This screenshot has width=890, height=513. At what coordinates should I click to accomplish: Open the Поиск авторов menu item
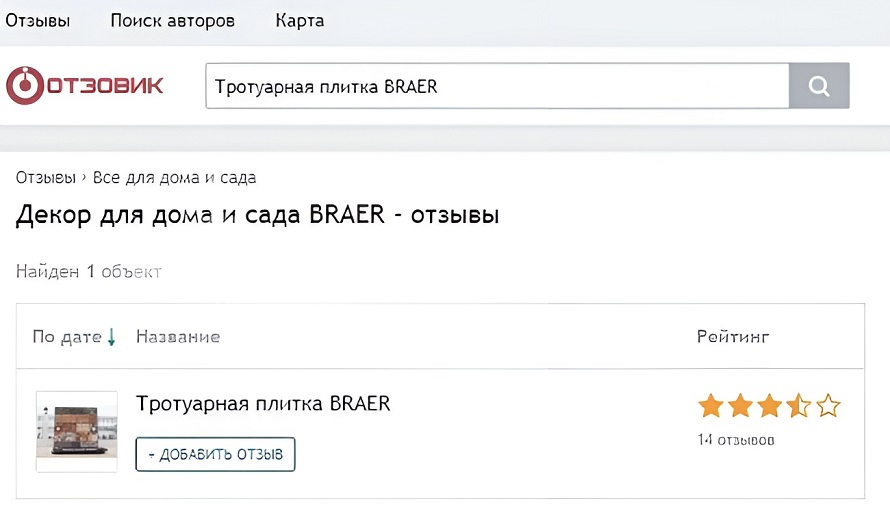point(173,21)
